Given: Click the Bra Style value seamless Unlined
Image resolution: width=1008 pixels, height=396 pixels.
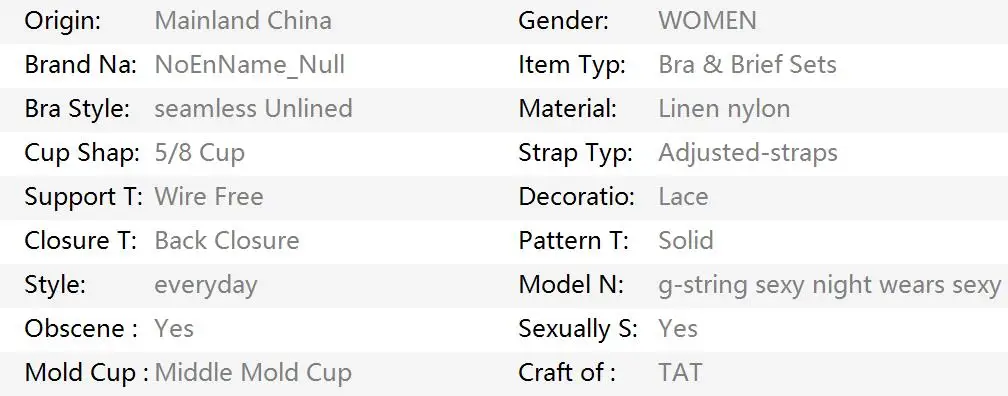Looking at the screenshot, I should point(253,108).
